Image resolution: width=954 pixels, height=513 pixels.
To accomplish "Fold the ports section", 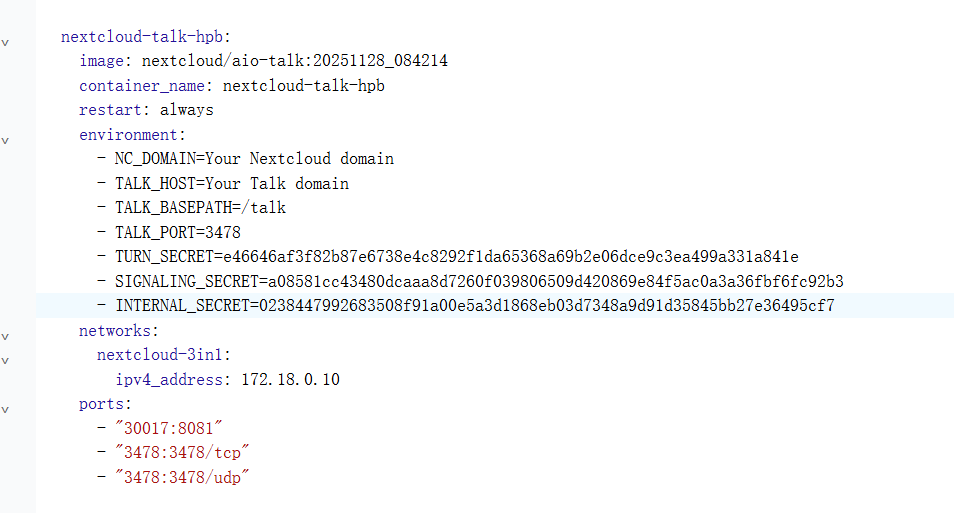I will (5, 409).
